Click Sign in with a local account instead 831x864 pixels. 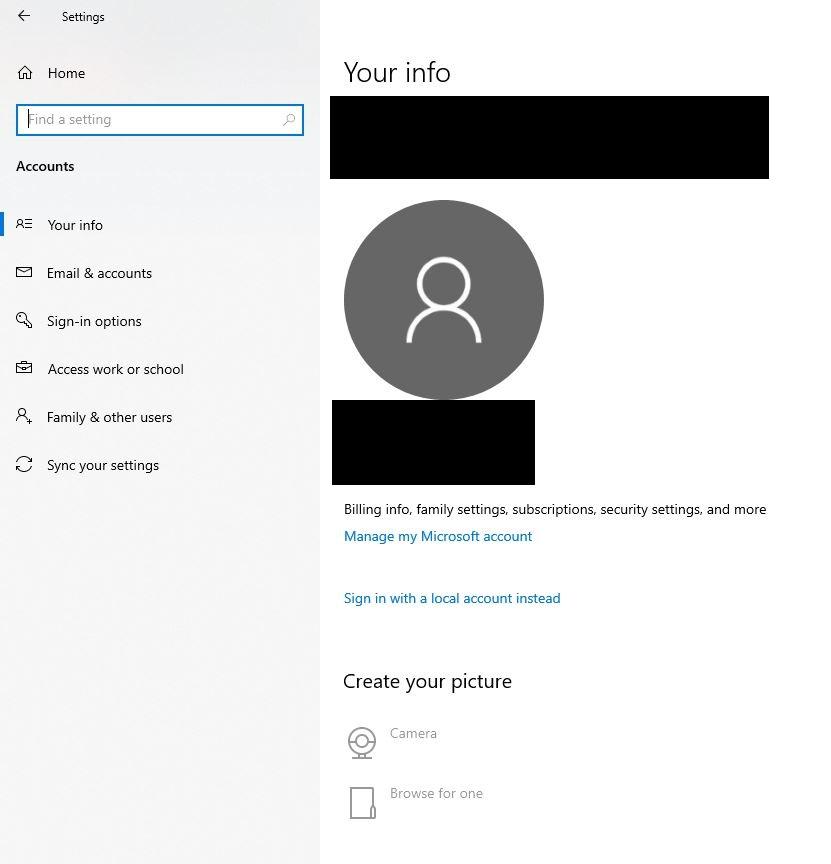(452, 598)
